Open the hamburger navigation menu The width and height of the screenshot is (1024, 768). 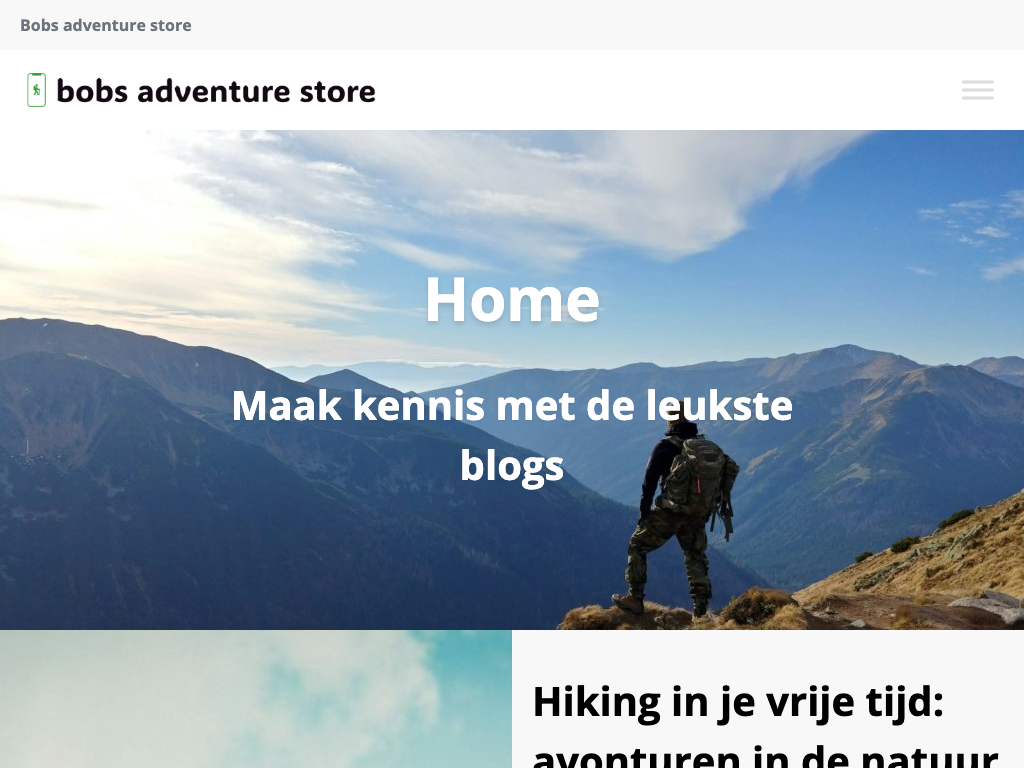978,90
